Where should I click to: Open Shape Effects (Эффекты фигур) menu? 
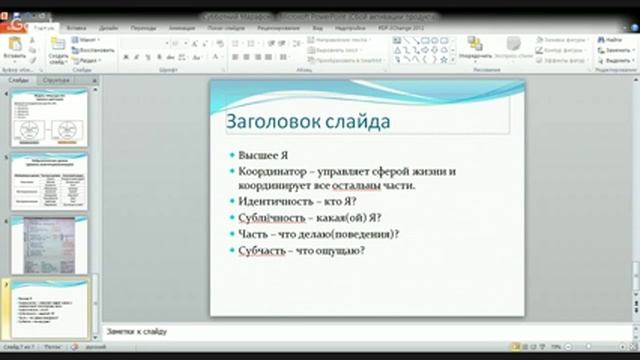click(x=562, y=60)
